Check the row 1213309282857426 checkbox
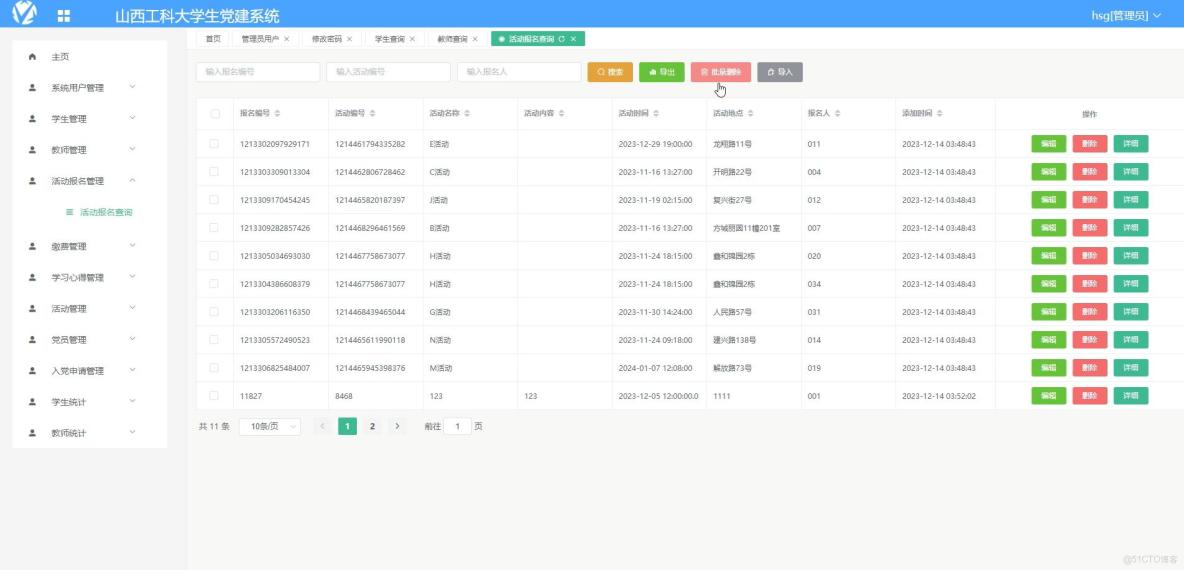 tap(214, 227)
